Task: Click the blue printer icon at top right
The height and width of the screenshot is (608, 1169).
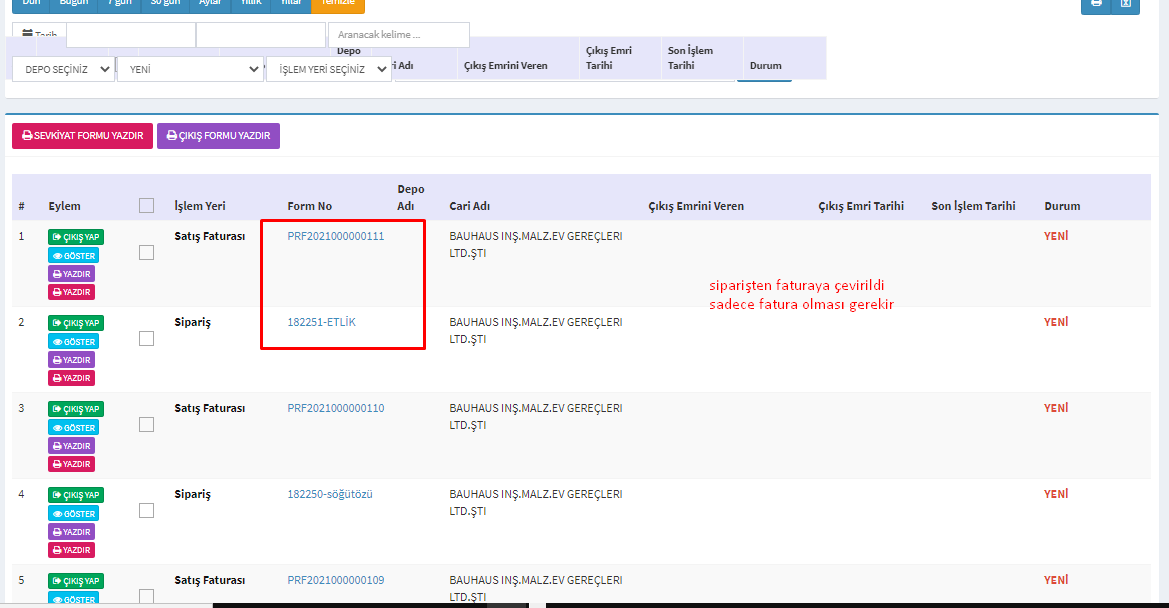Action: point(1096,4)
